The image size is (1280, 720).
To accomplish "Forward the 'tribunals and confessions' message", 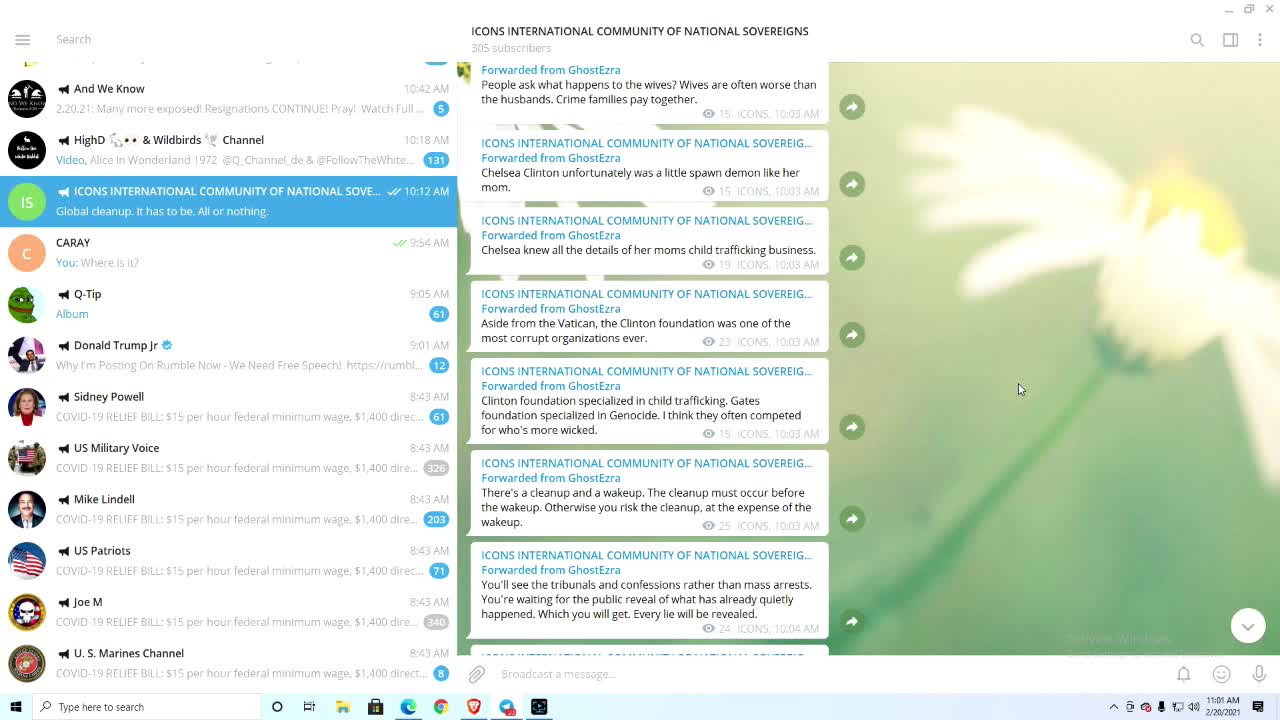I will click(852, 622).
